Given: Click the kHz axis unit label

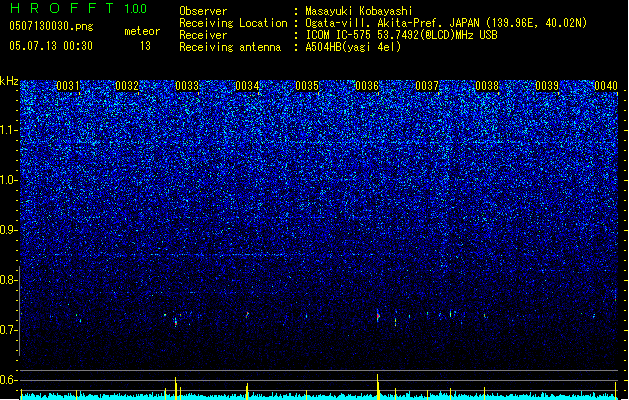Looking at the screenshot, I should coord(9,81).
